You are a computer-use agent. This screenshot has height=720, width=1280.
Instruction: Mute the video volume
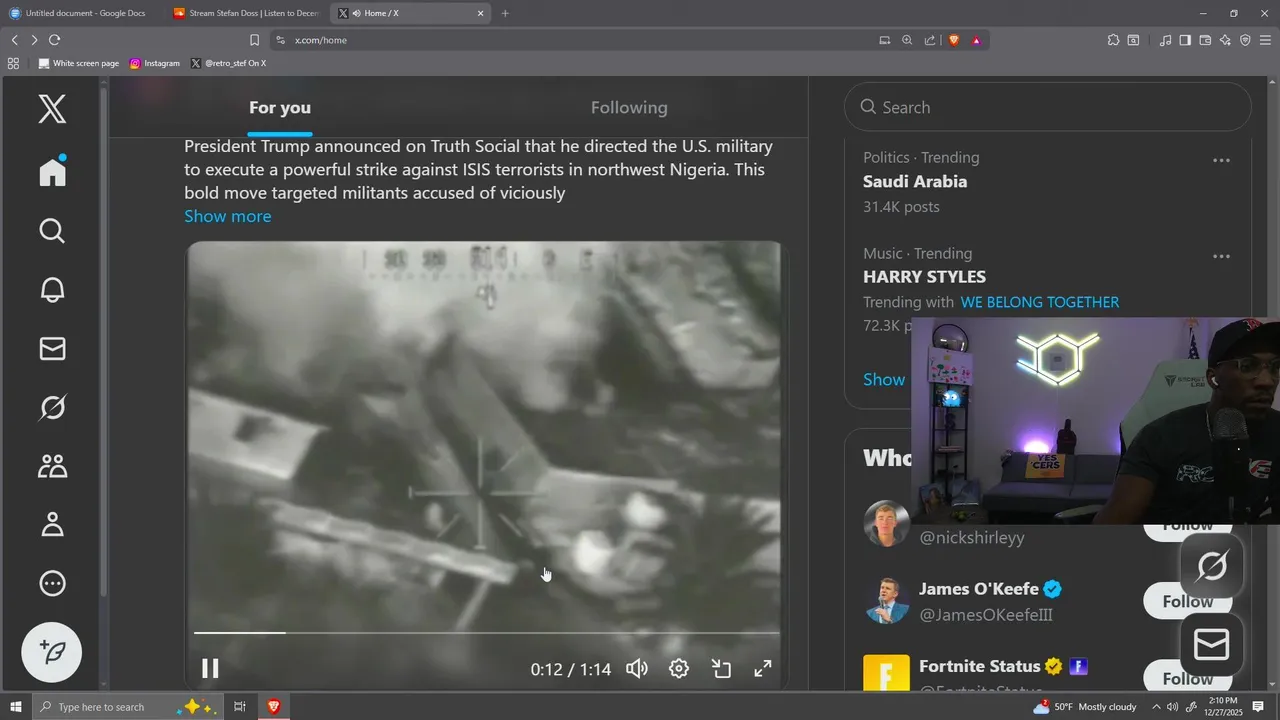point(637,668)
